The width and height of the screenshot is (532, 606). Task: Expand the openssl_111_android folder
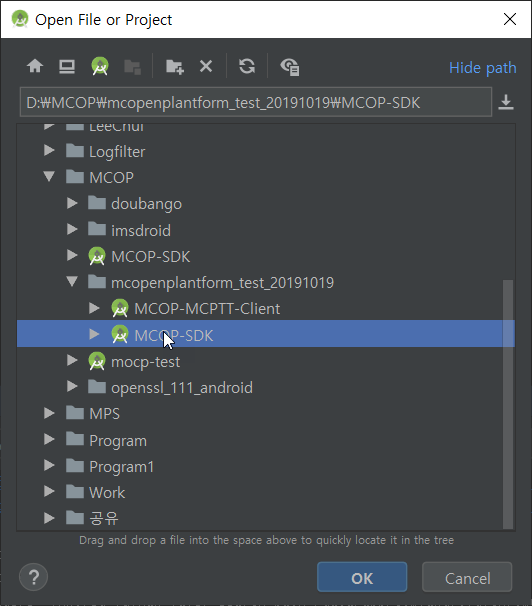(x=72, y=386)
